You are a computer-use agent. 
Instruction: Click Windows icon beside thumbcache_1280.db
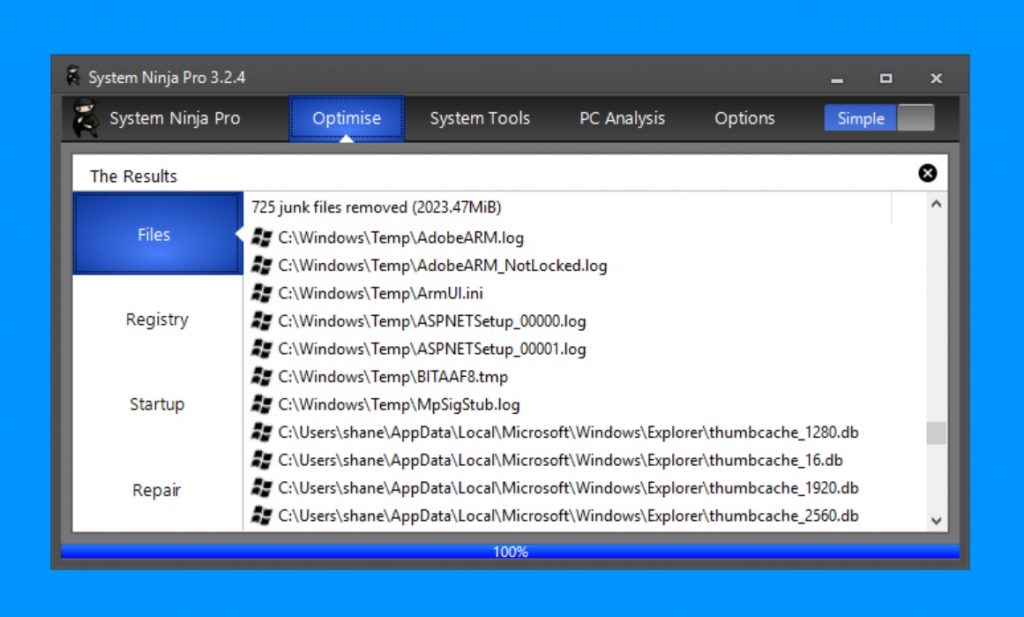coord(262,433)
